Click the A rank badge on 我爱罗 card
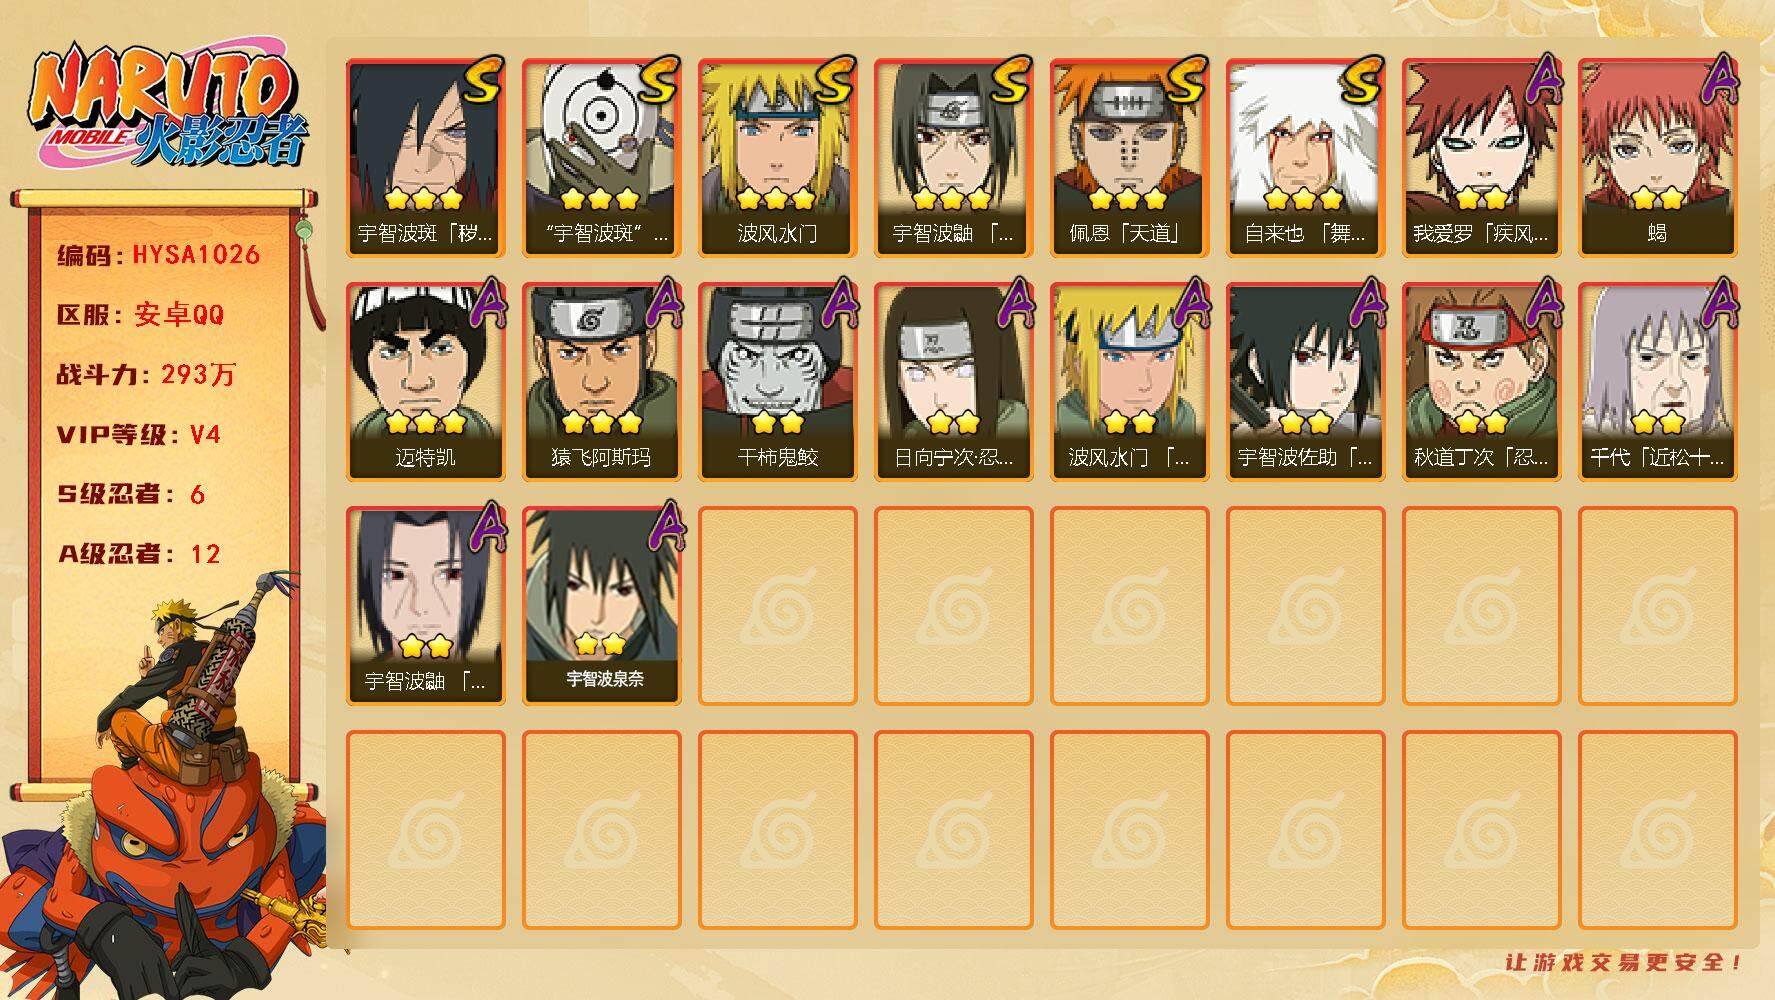This screenshot has height=1000, width=1775. coord(1542,80)
